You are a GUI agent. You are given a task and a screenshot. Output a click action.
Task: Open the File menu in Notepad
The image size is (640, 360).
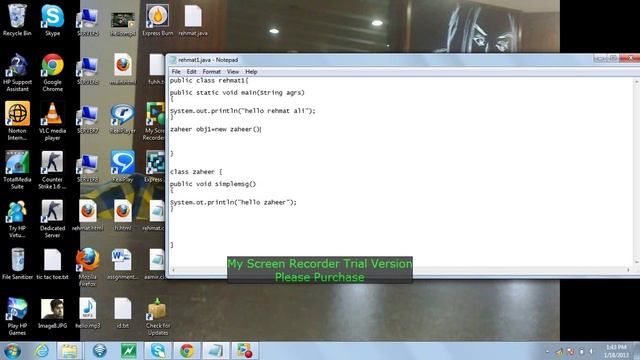(x=176, y=71)
